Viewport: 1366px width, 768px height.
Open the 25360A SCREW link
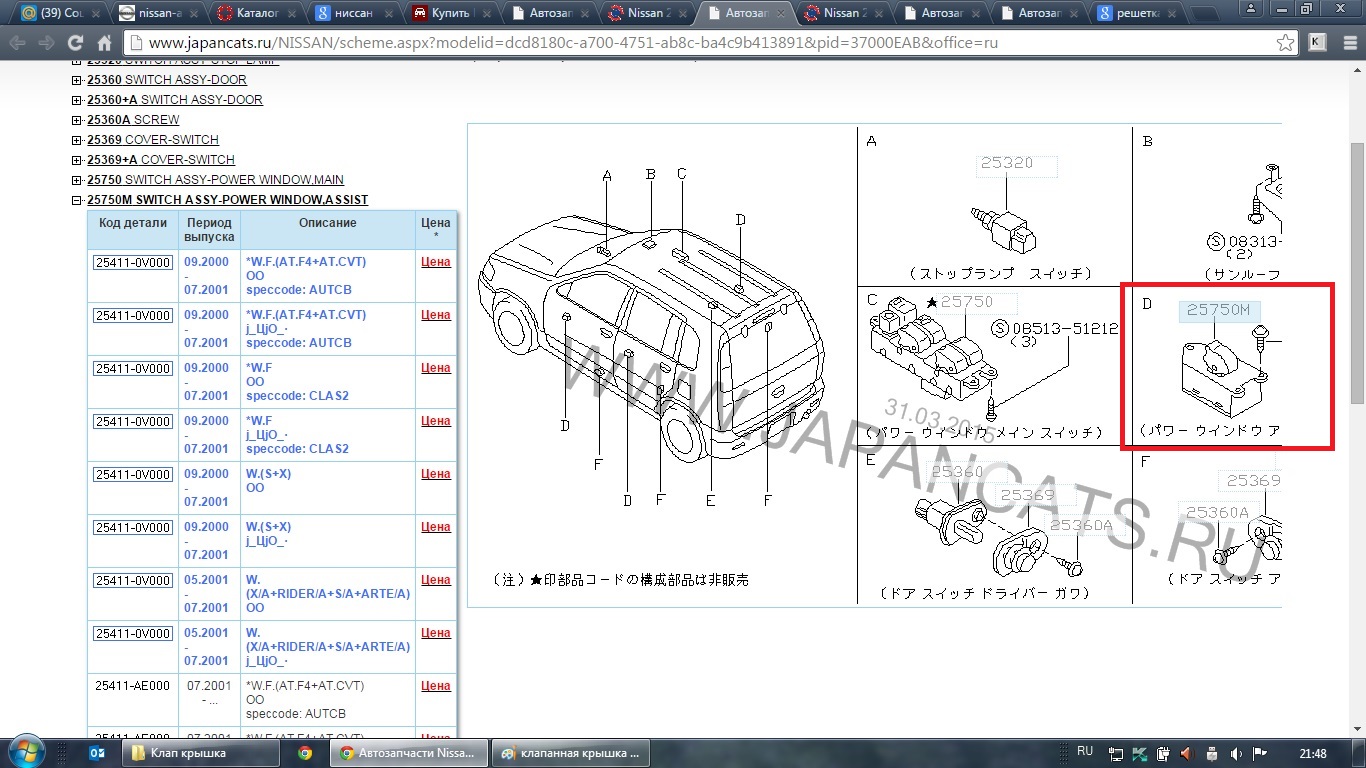(133, 120)
